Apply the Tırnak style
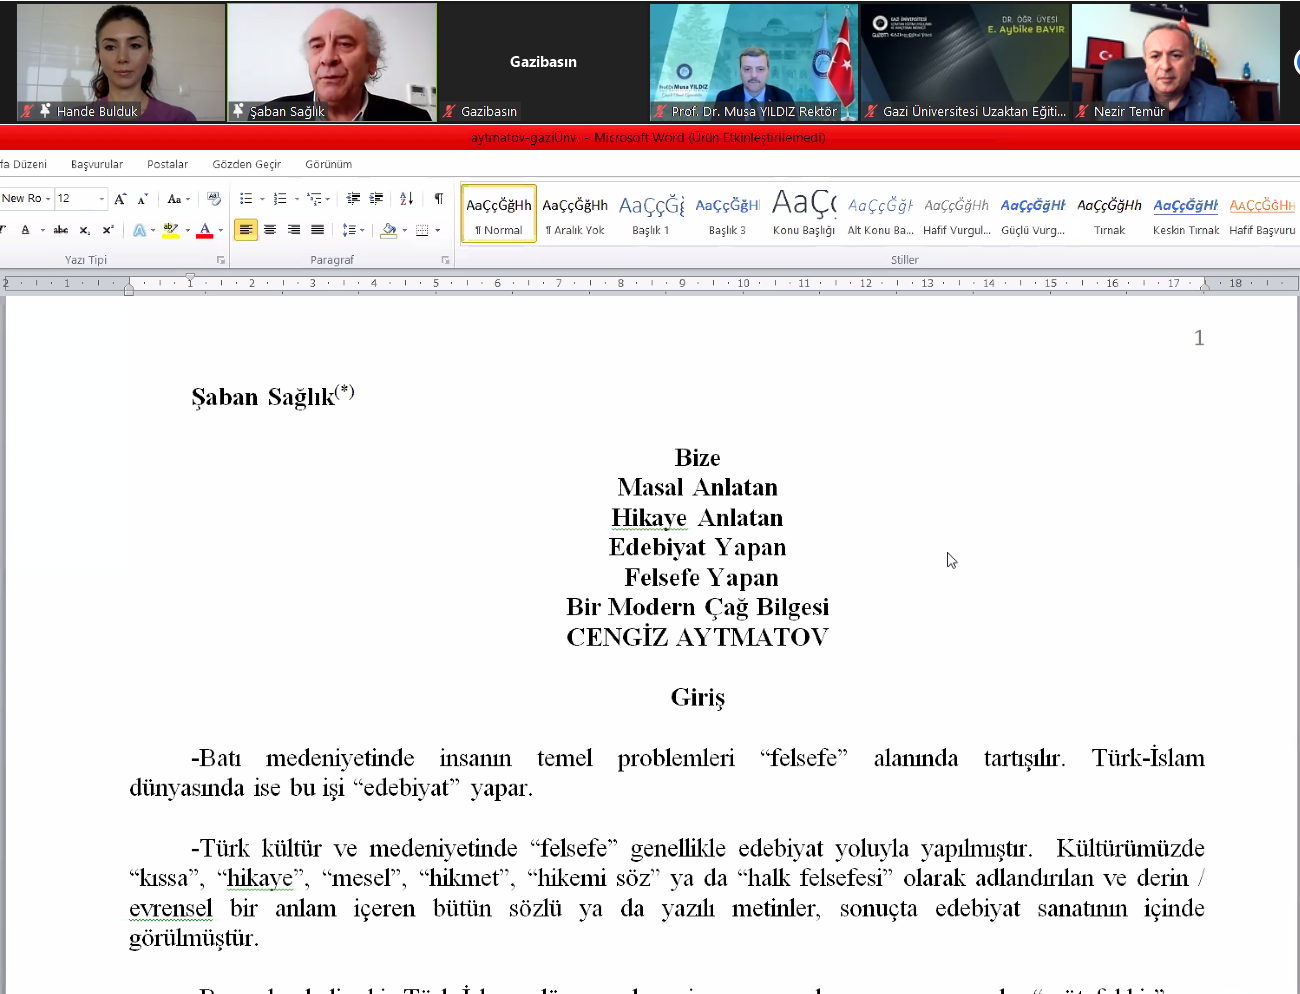This screenshot has width=1300, height=994. pyautogui.click(x=1109, y=213)
